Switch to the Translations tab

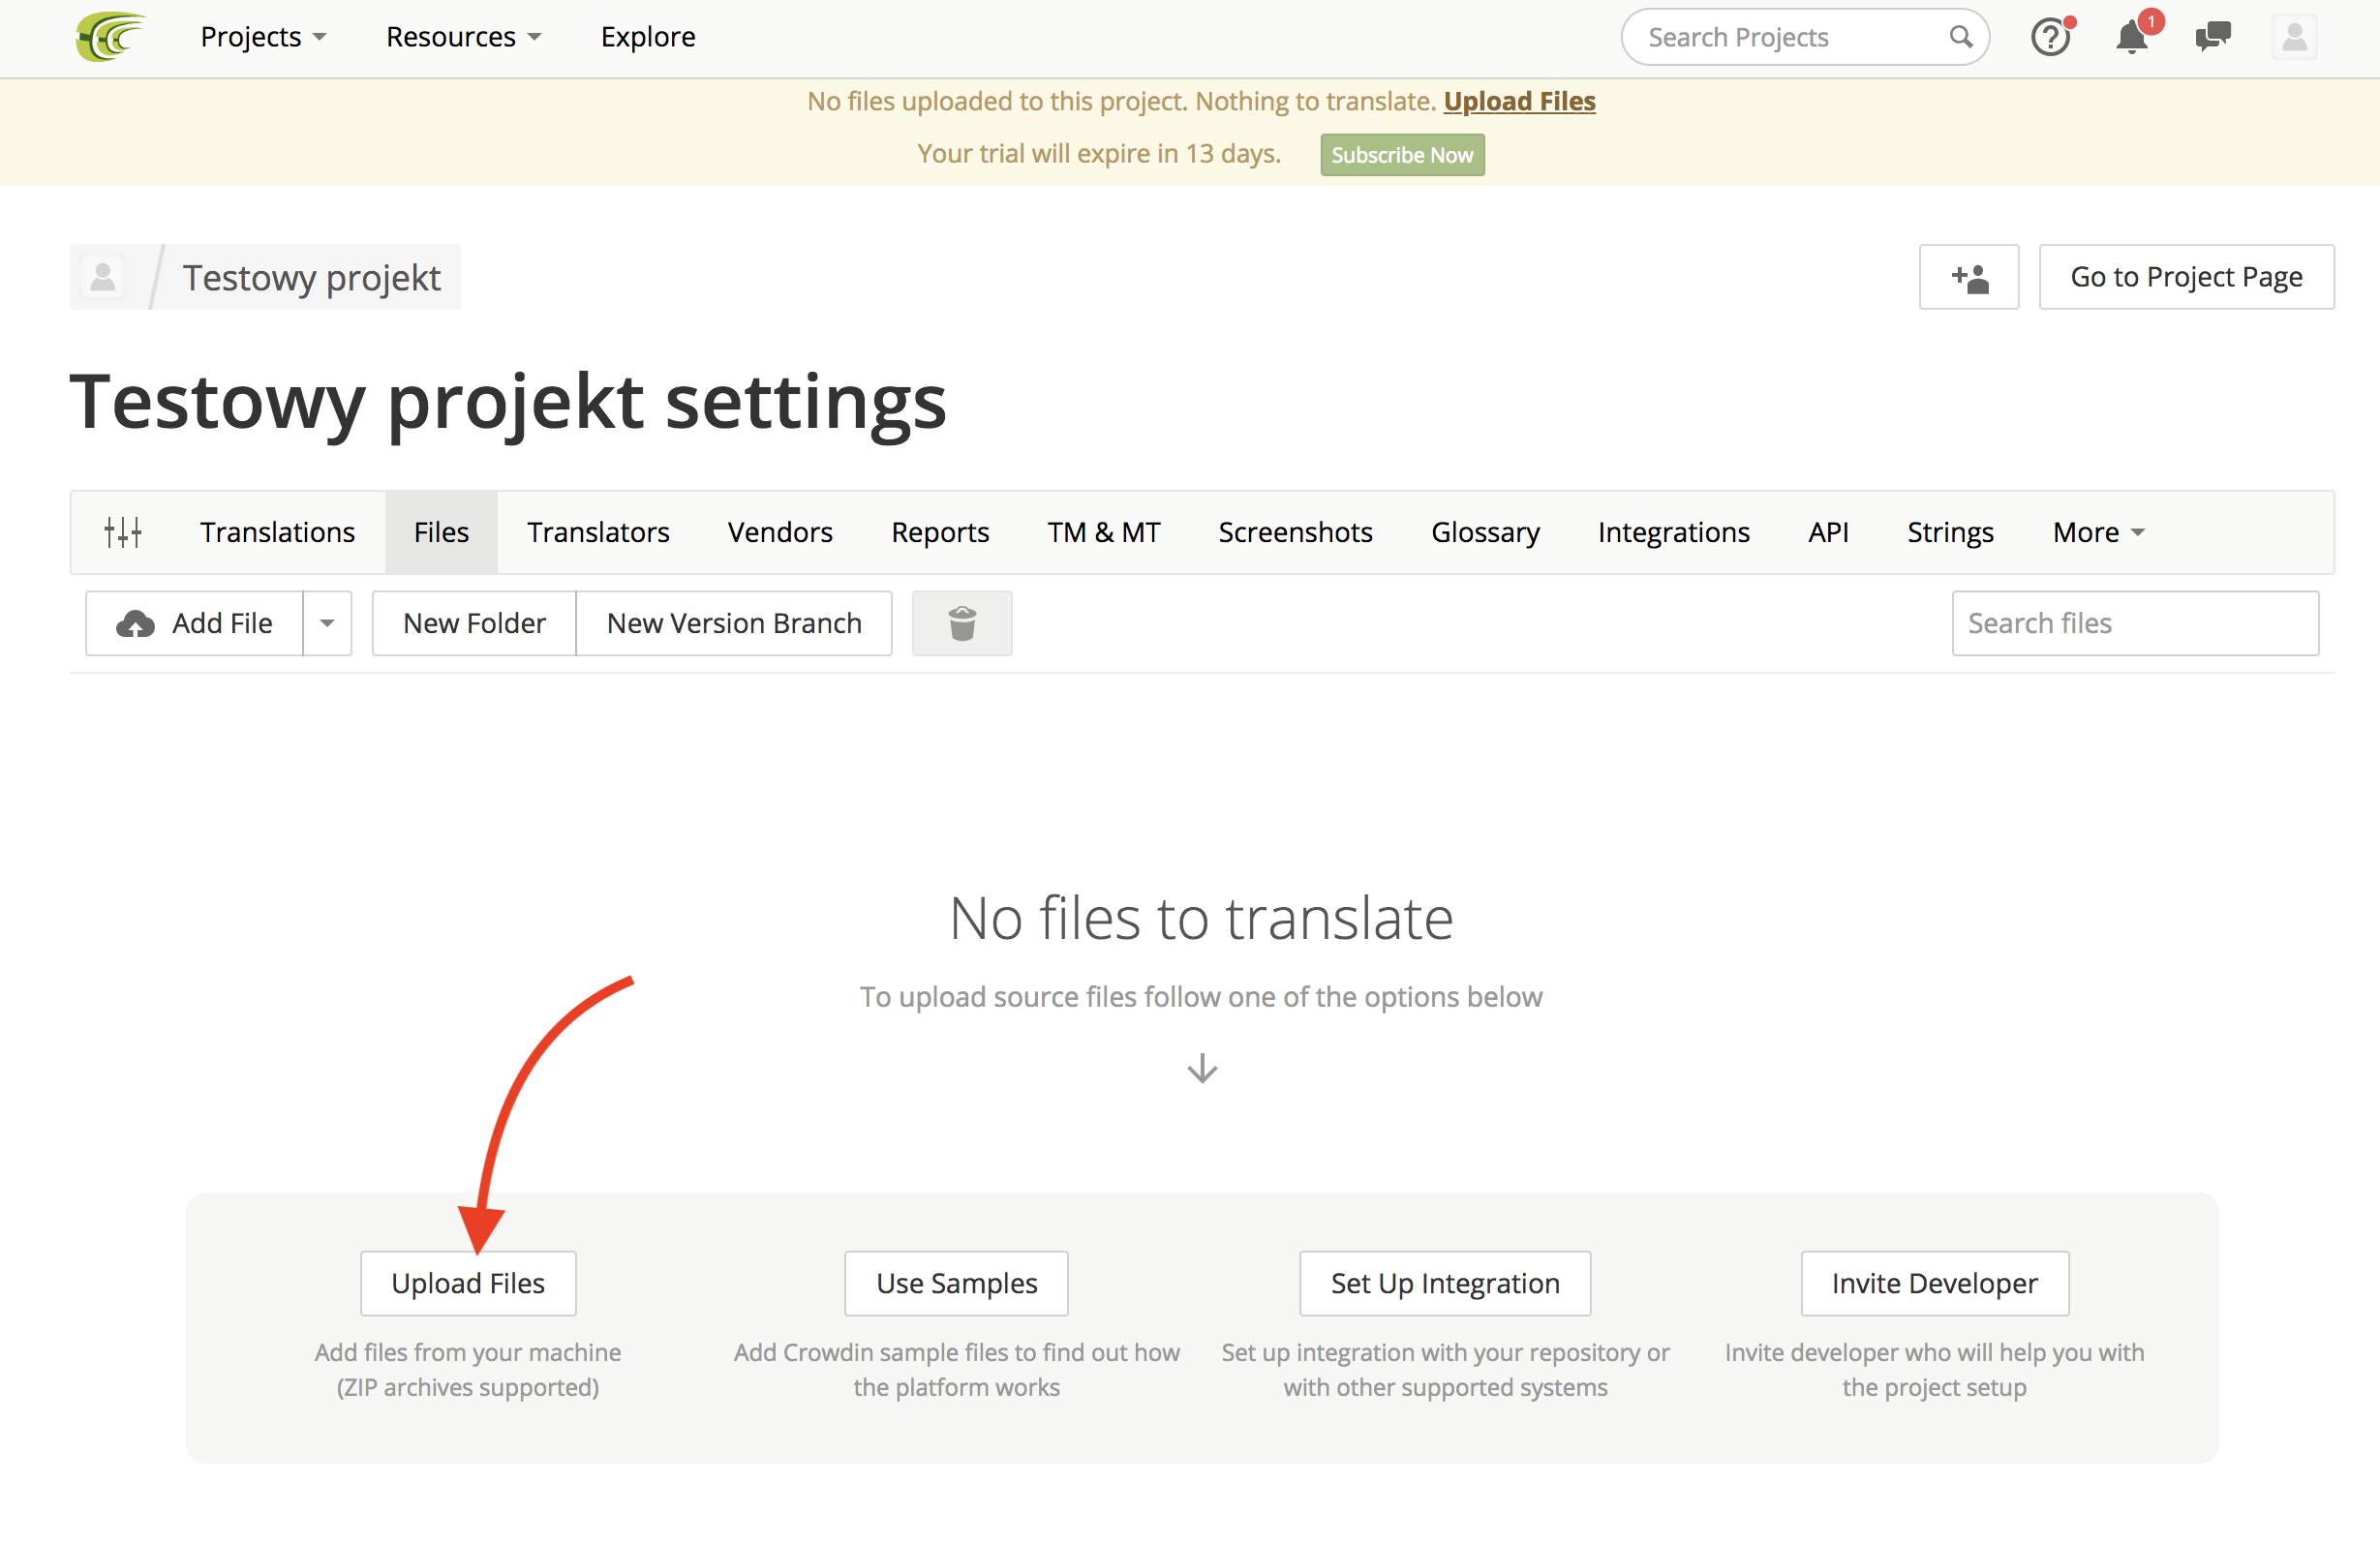[277, 532]
